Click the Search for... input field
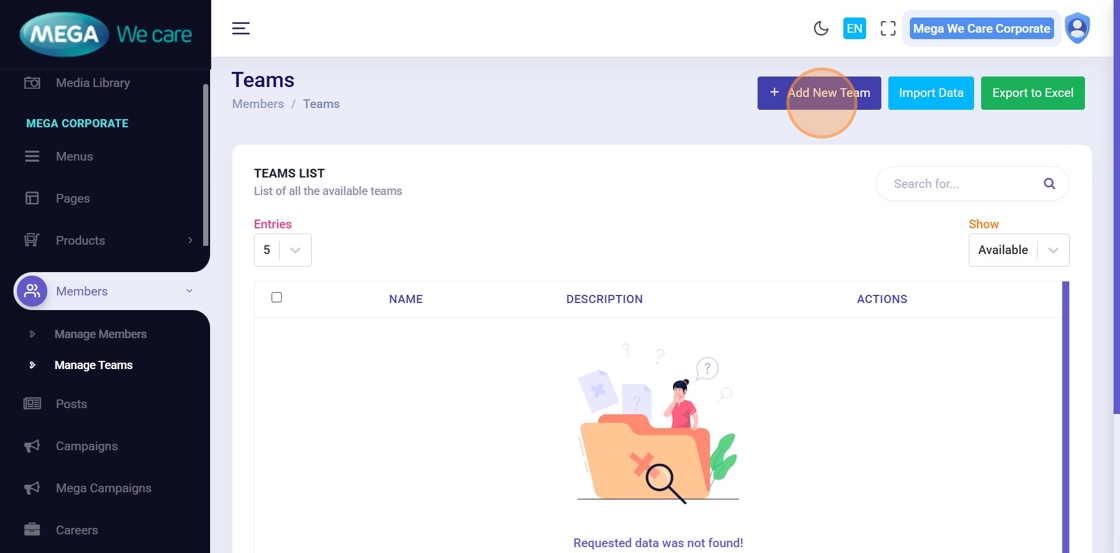 tap(960, 184)
